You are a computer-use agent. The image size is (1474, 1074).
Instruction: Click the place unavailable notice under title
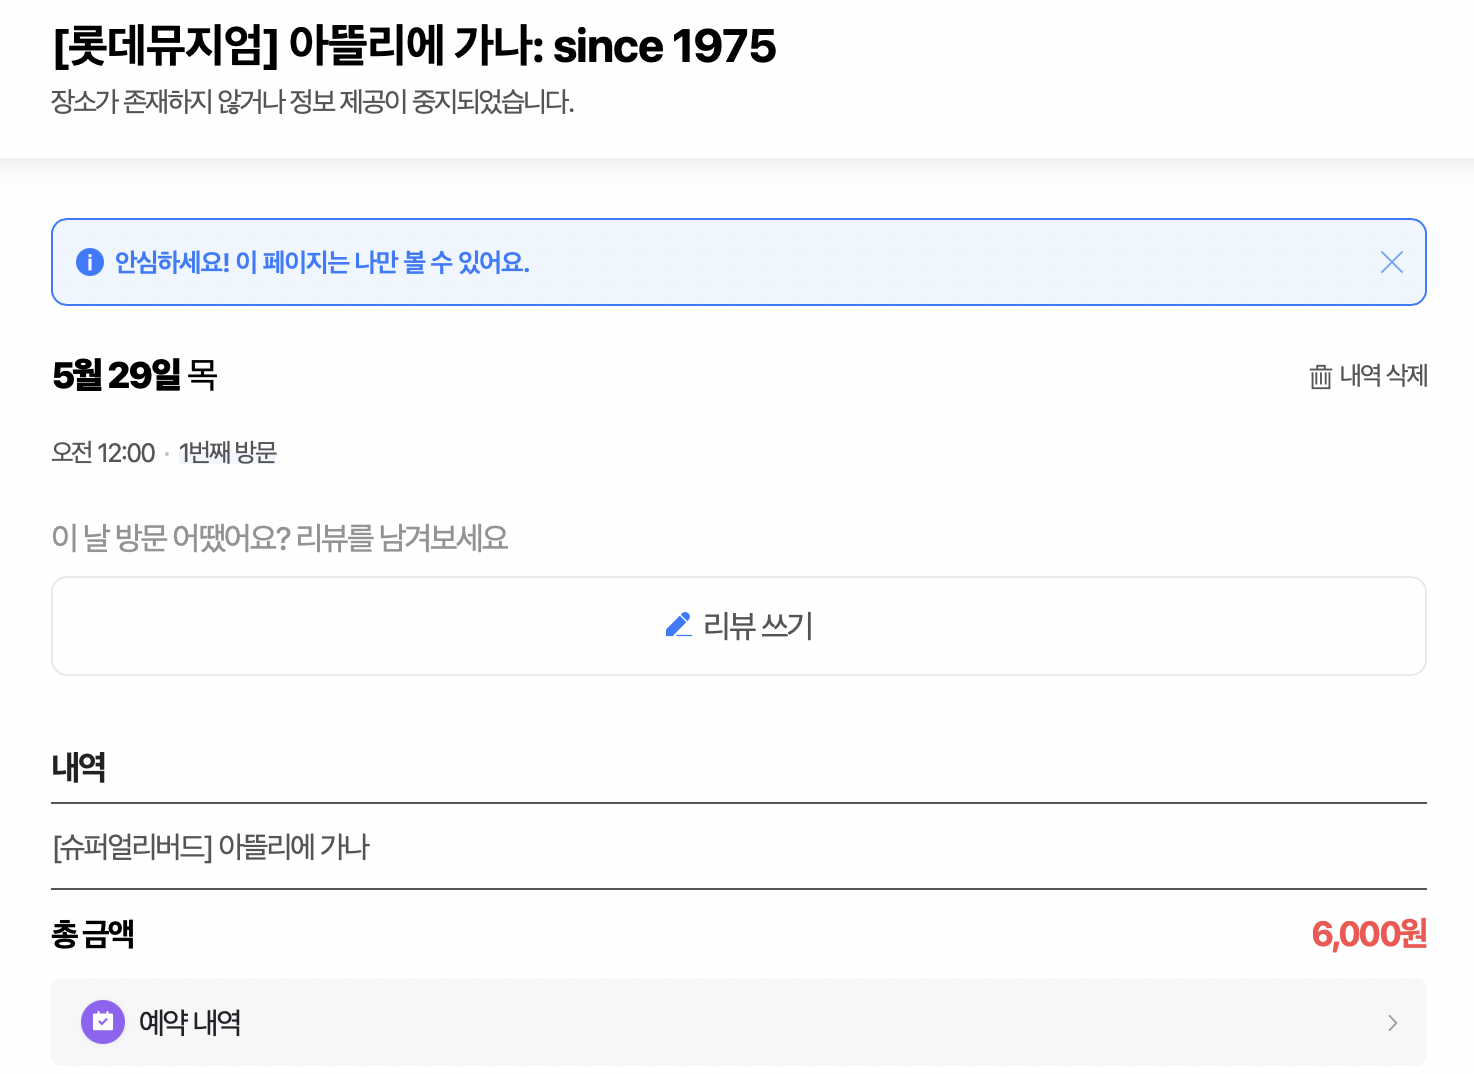[313, 102]
